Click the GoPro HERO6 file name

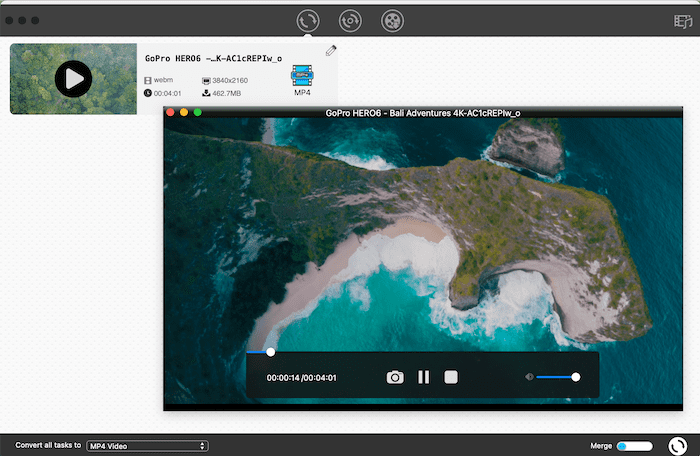[x=213, y=58]
